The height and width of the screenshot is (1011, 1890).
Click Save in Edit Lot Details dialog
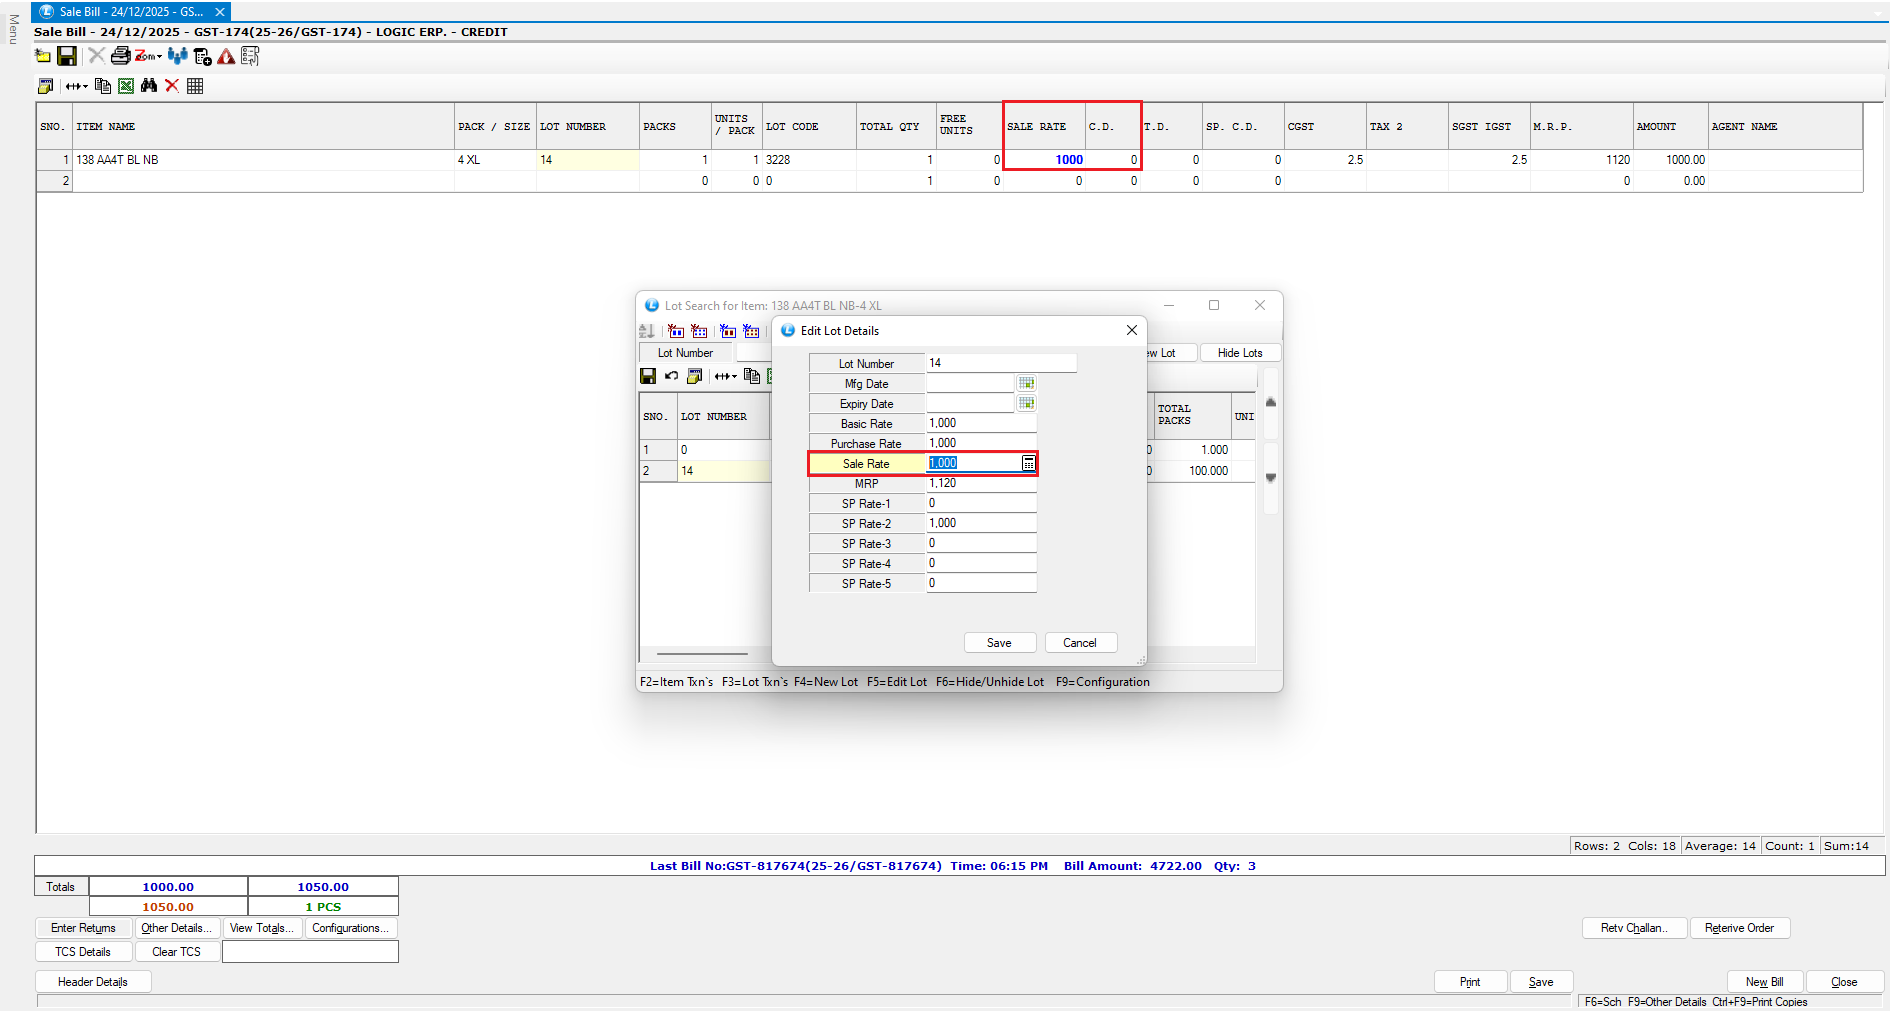[999, 643]
